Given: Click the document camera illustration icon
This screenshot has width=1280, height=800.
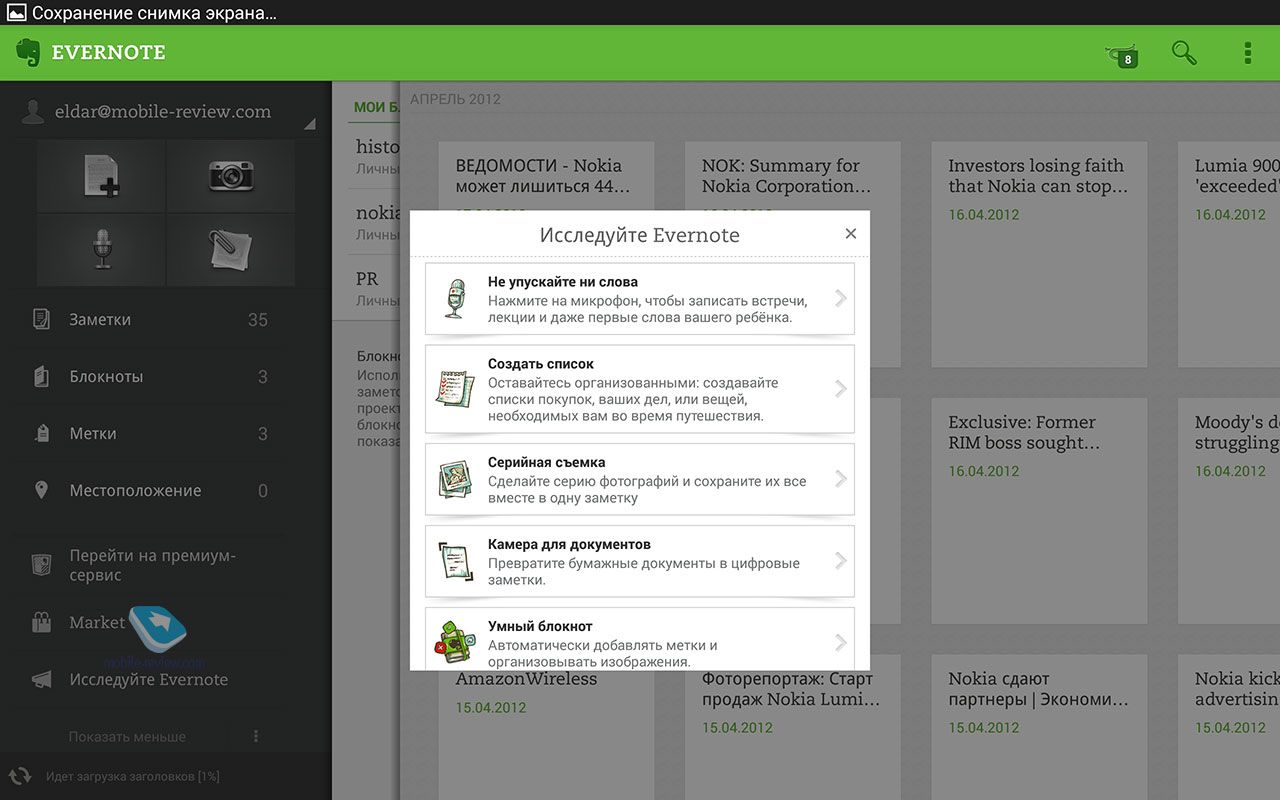Looking at the screenshot, I should click(x=455, y=563).
